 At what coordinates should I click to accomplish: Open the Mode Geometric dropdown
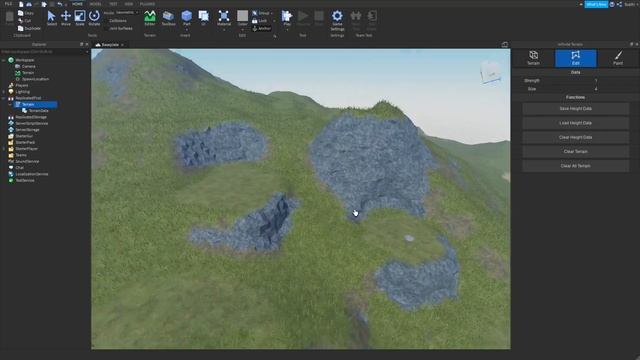click(127, 13)
